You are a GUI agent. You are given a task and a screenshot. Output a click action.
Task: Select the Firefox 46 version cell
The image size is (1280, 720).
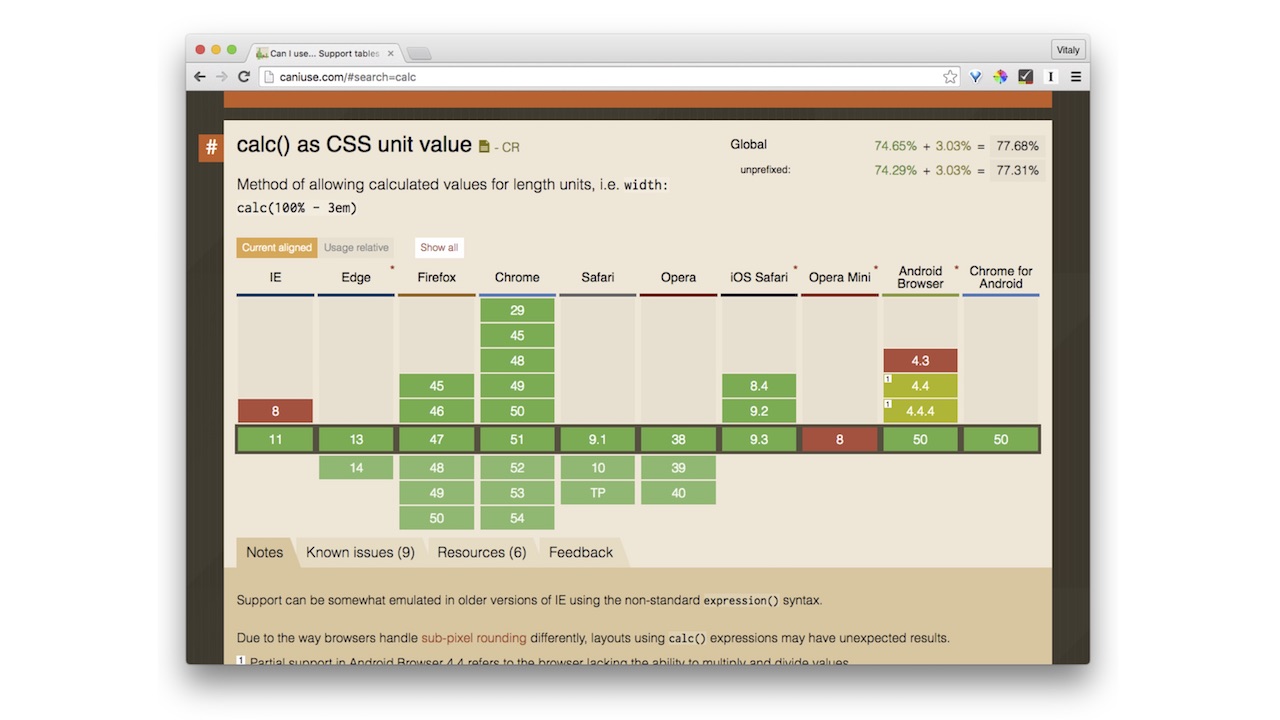pyautogui.click(x=437, y=411)
